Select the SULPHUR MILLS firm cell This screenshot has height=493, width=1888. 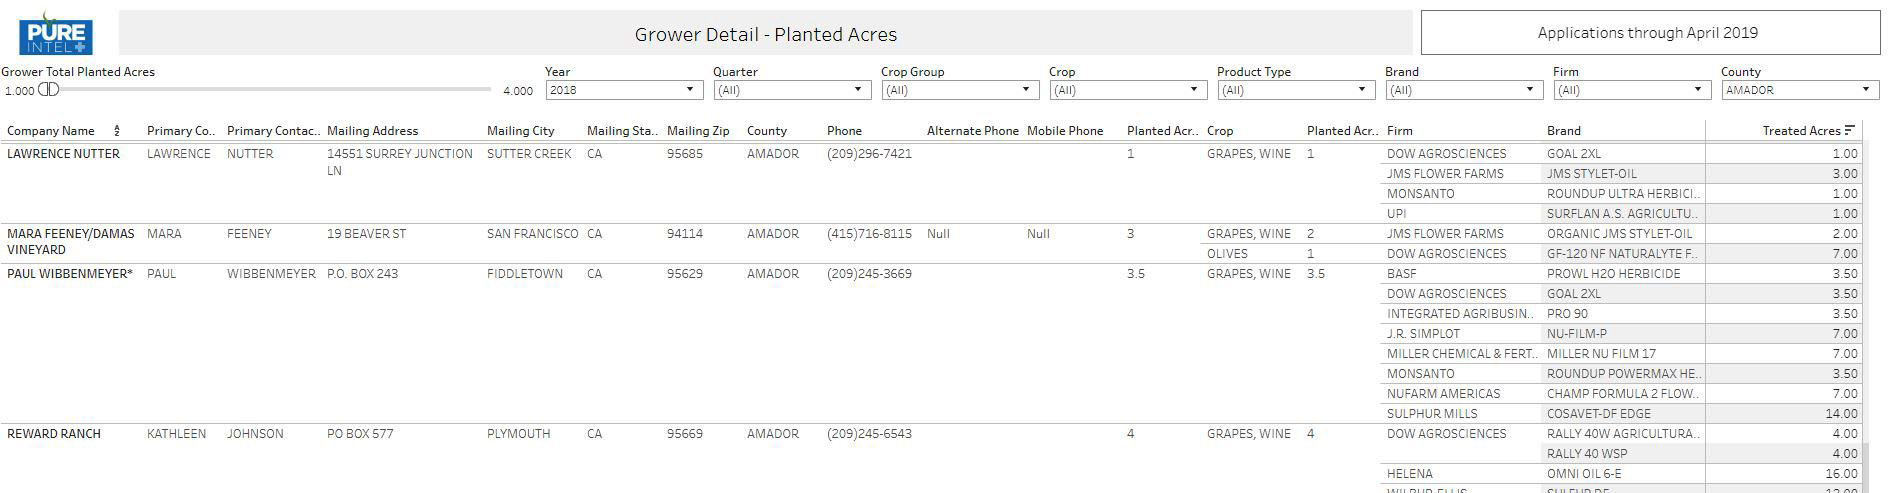(1431, 414)
